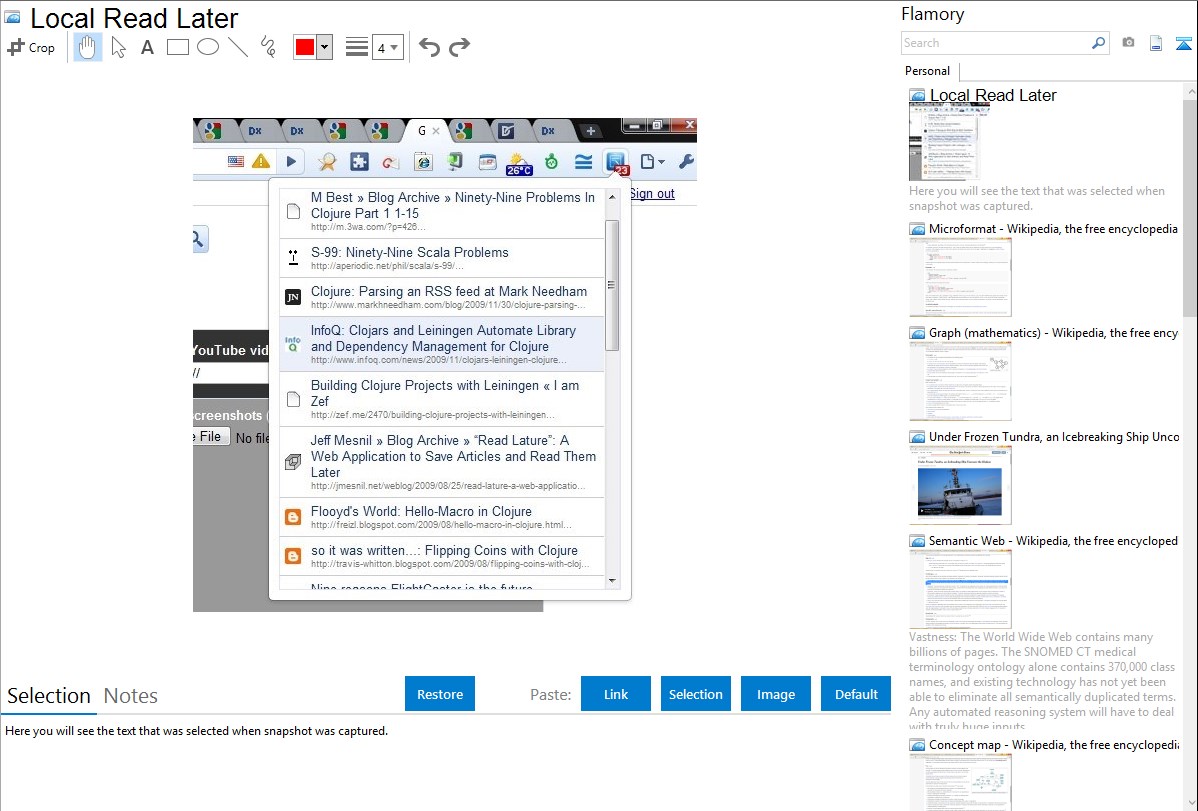Click the blue collapse-to-top arrow icon

tap(1184, 43)
